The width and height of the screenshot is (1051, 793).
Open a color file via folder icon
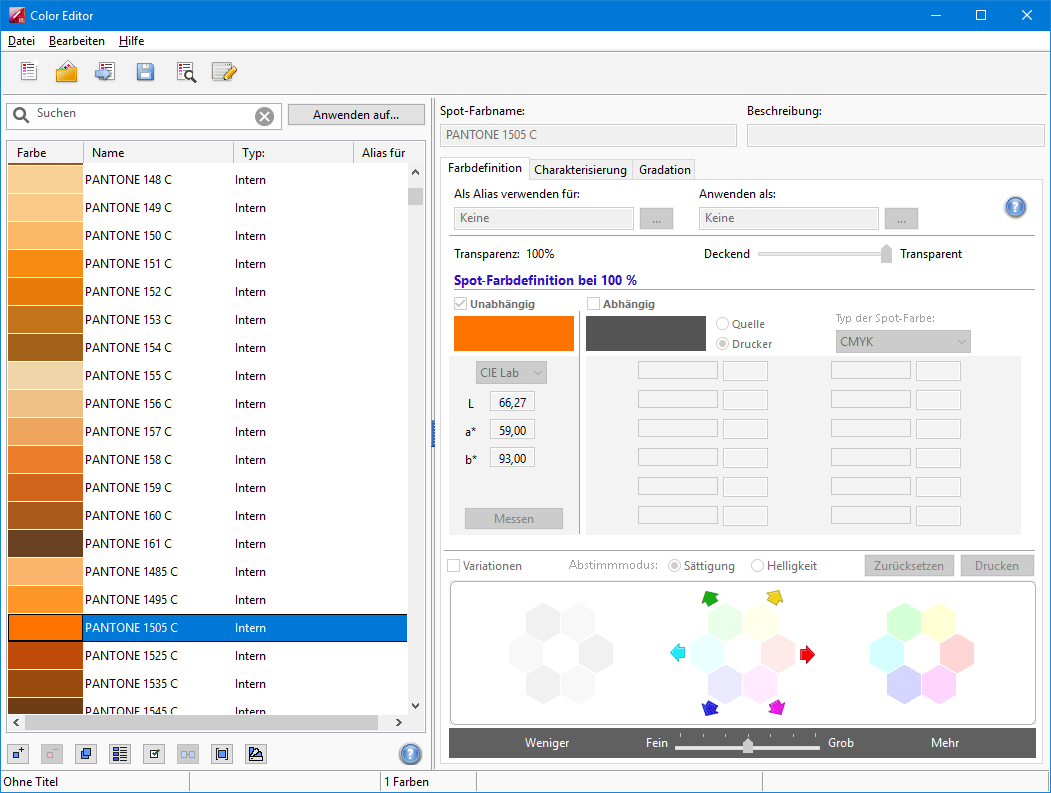tap(67, 72)
